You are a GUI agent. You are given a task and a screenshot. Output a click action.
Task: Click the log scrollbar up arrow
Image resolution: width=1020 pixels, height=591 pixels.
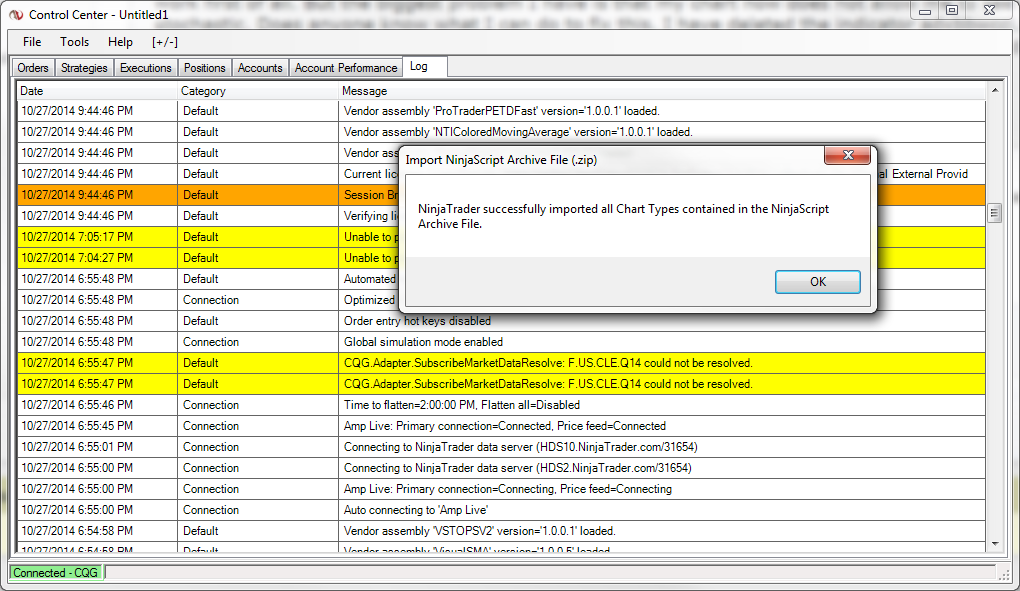[x=995, y=90]
